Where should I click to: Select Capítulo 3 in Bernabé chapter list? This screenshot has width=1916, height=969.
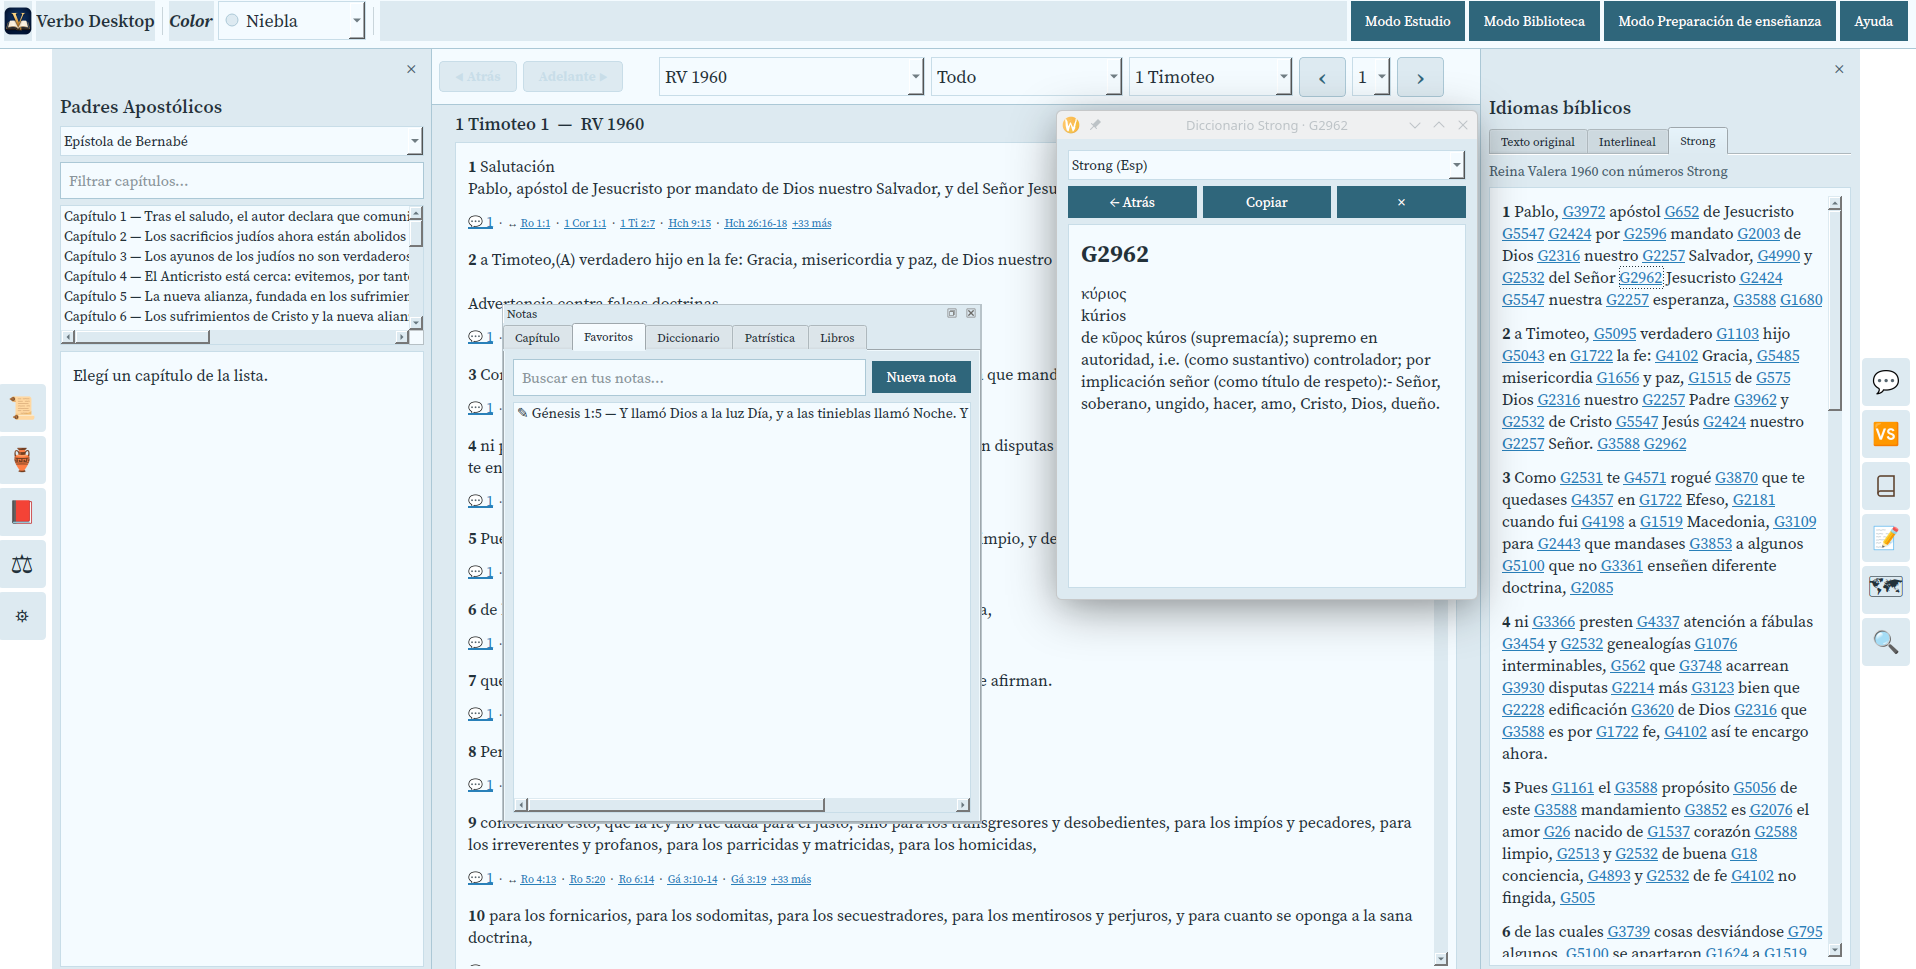click(236, 256)
